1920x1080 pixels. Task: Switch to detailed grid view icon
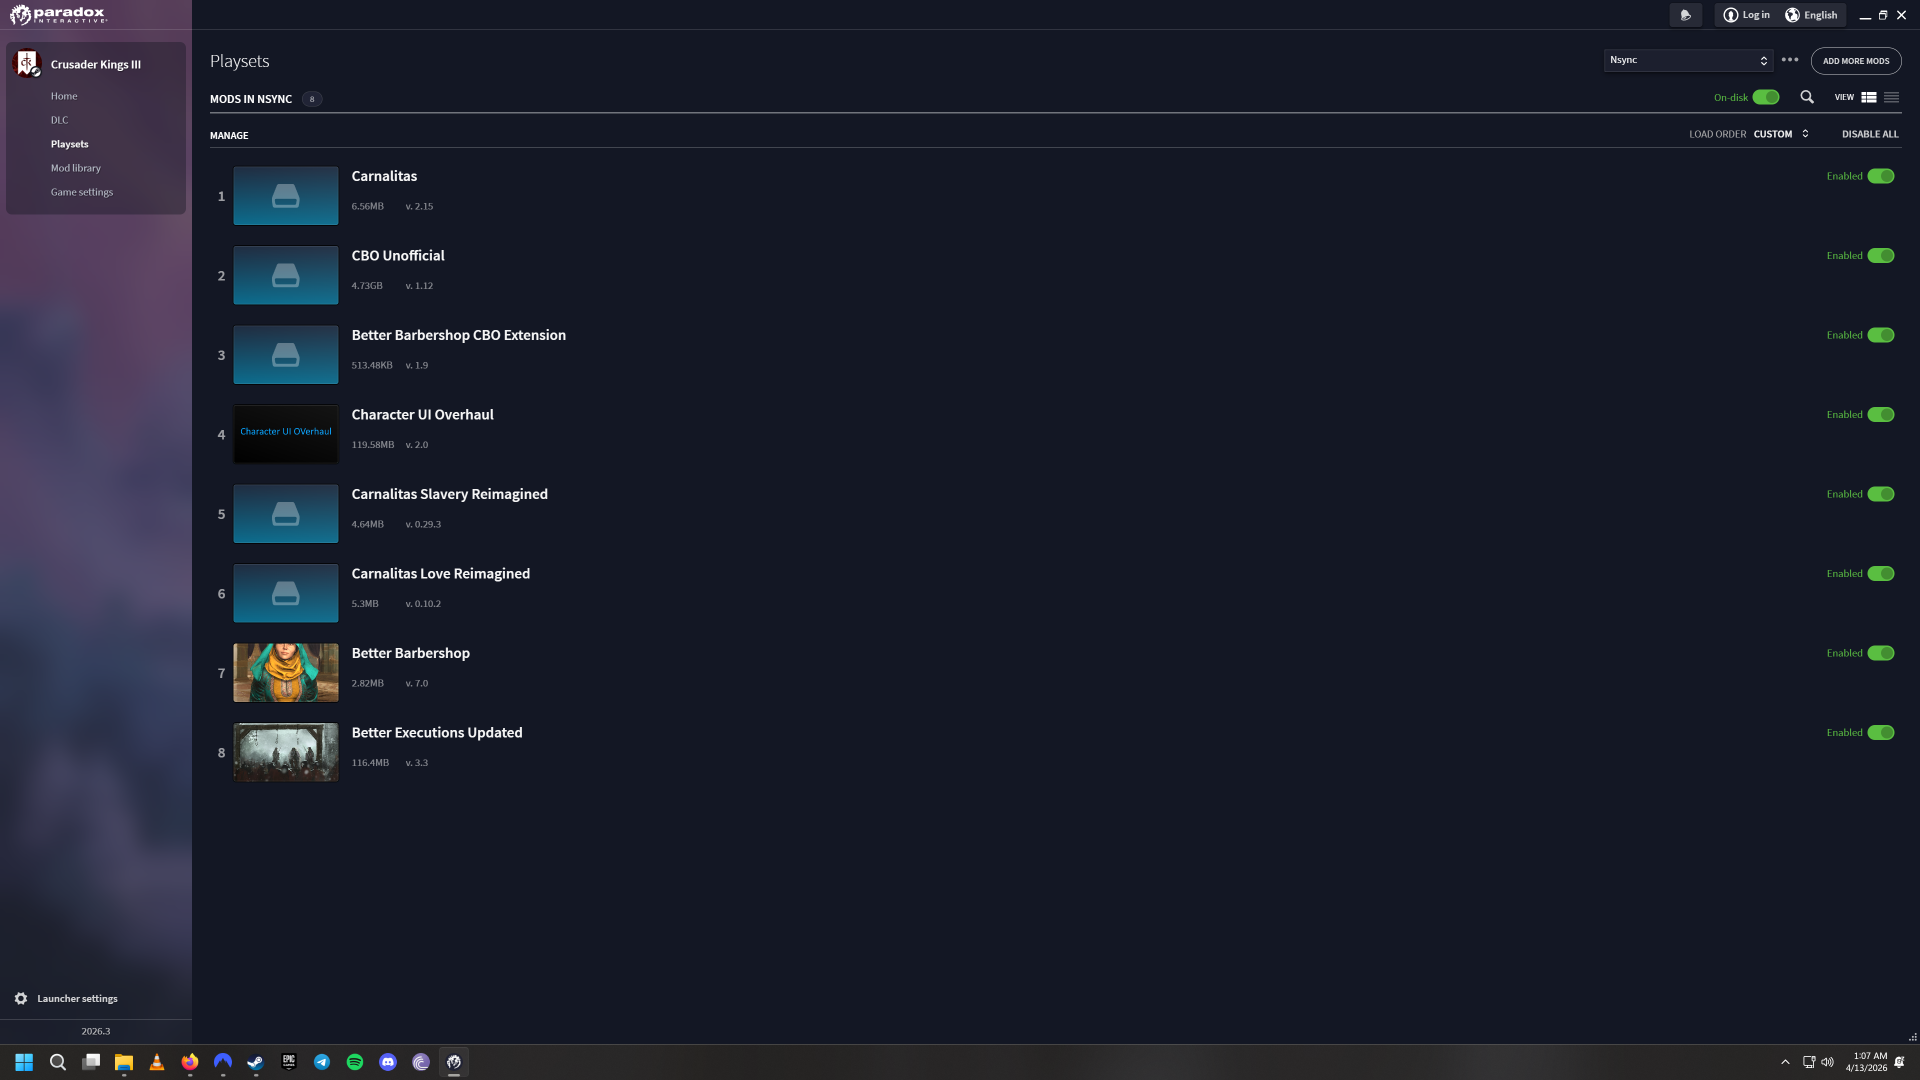(x=1868, y=97)
